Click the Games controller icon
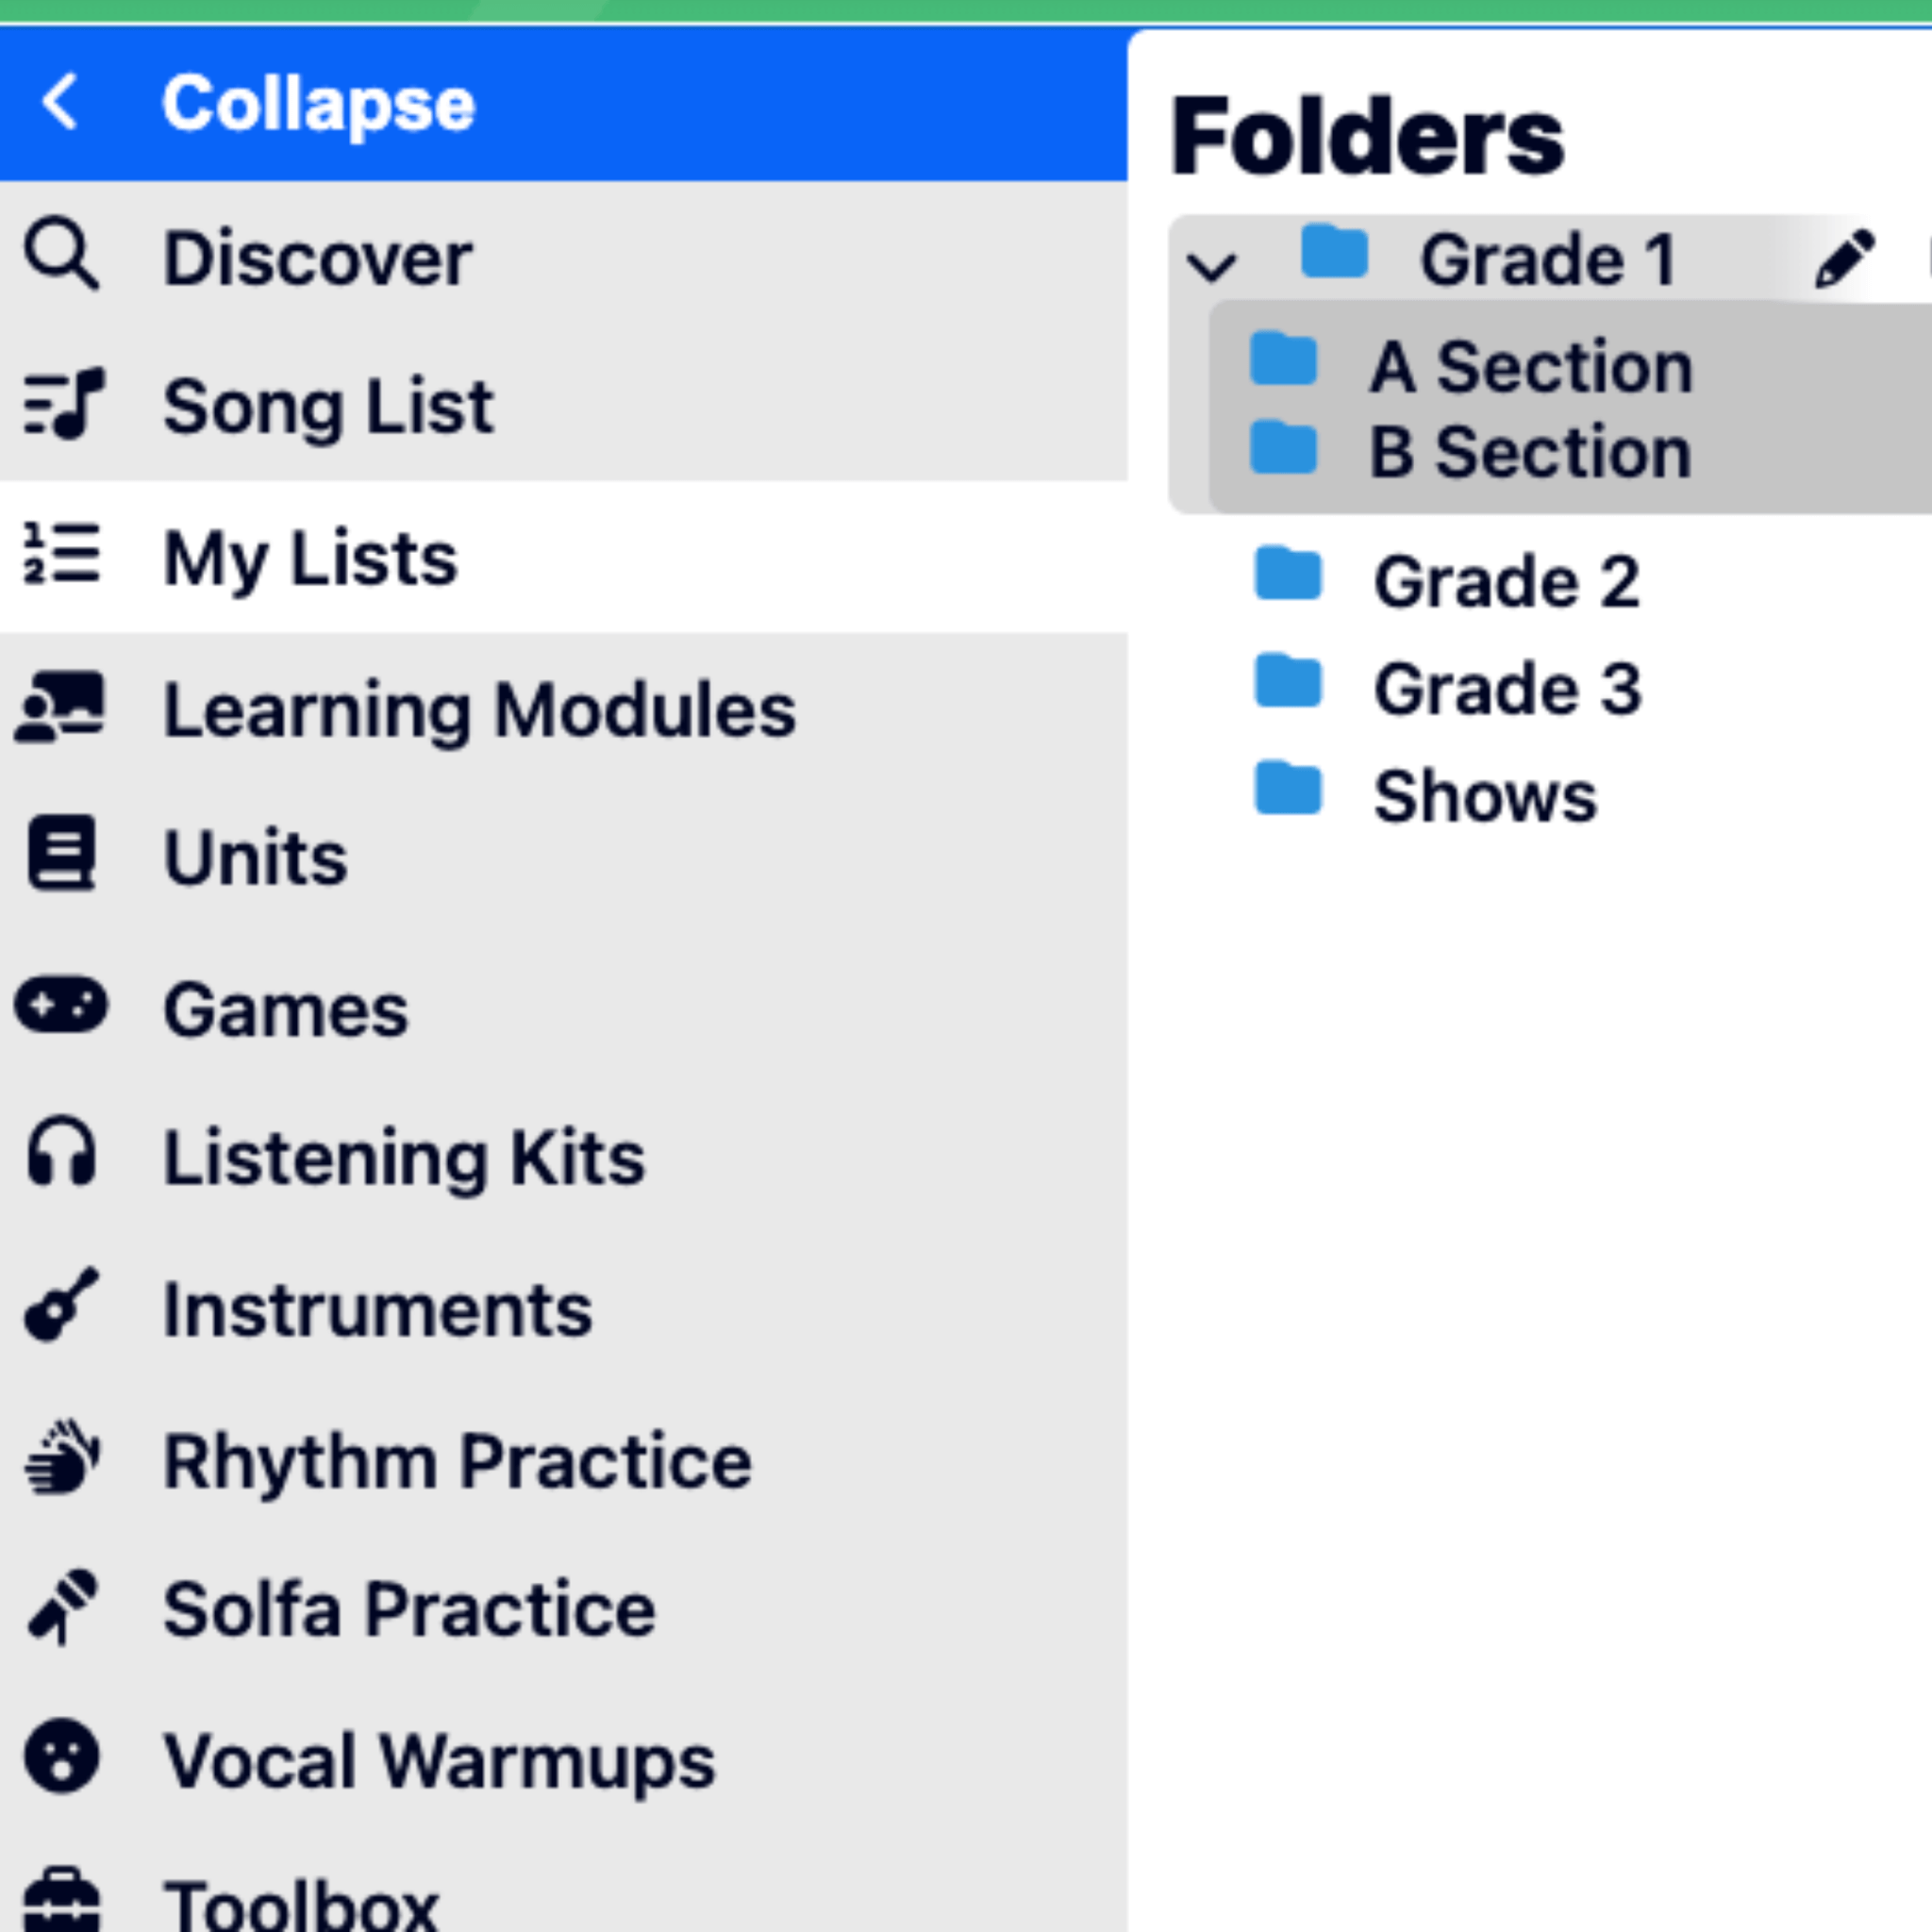The image size is (1932, 1932). pos(61,1005)
